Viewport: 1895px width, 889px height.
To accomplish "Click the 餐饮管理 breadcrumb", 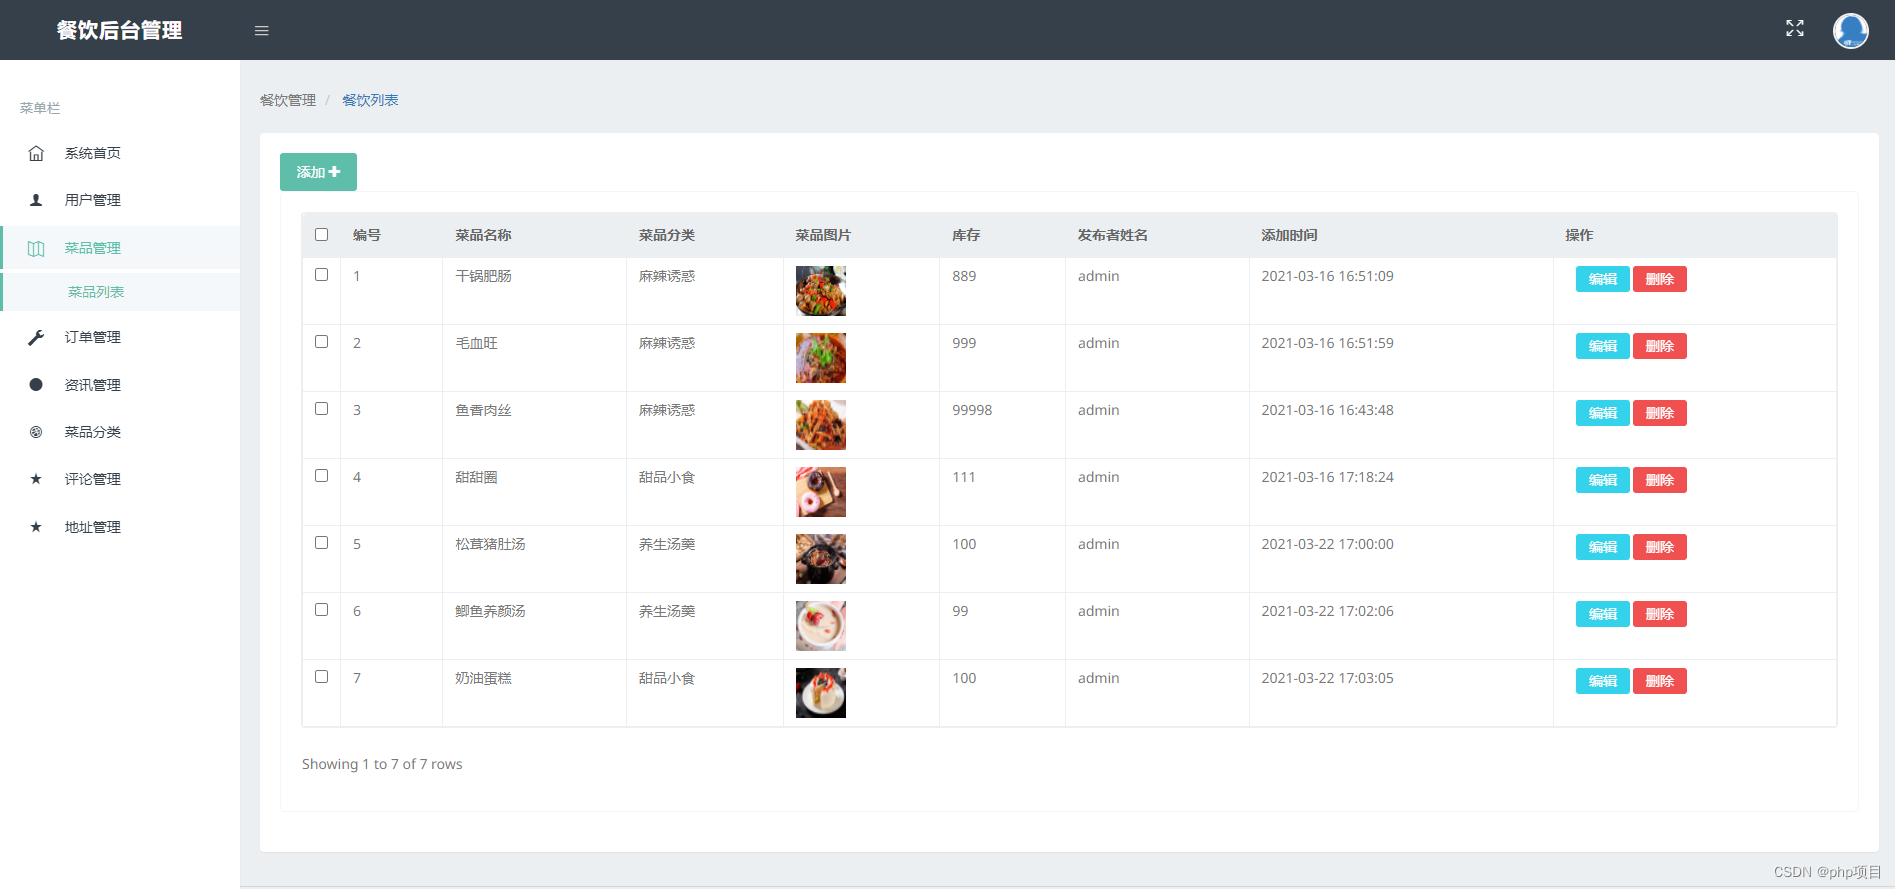I will click(288, 100).
